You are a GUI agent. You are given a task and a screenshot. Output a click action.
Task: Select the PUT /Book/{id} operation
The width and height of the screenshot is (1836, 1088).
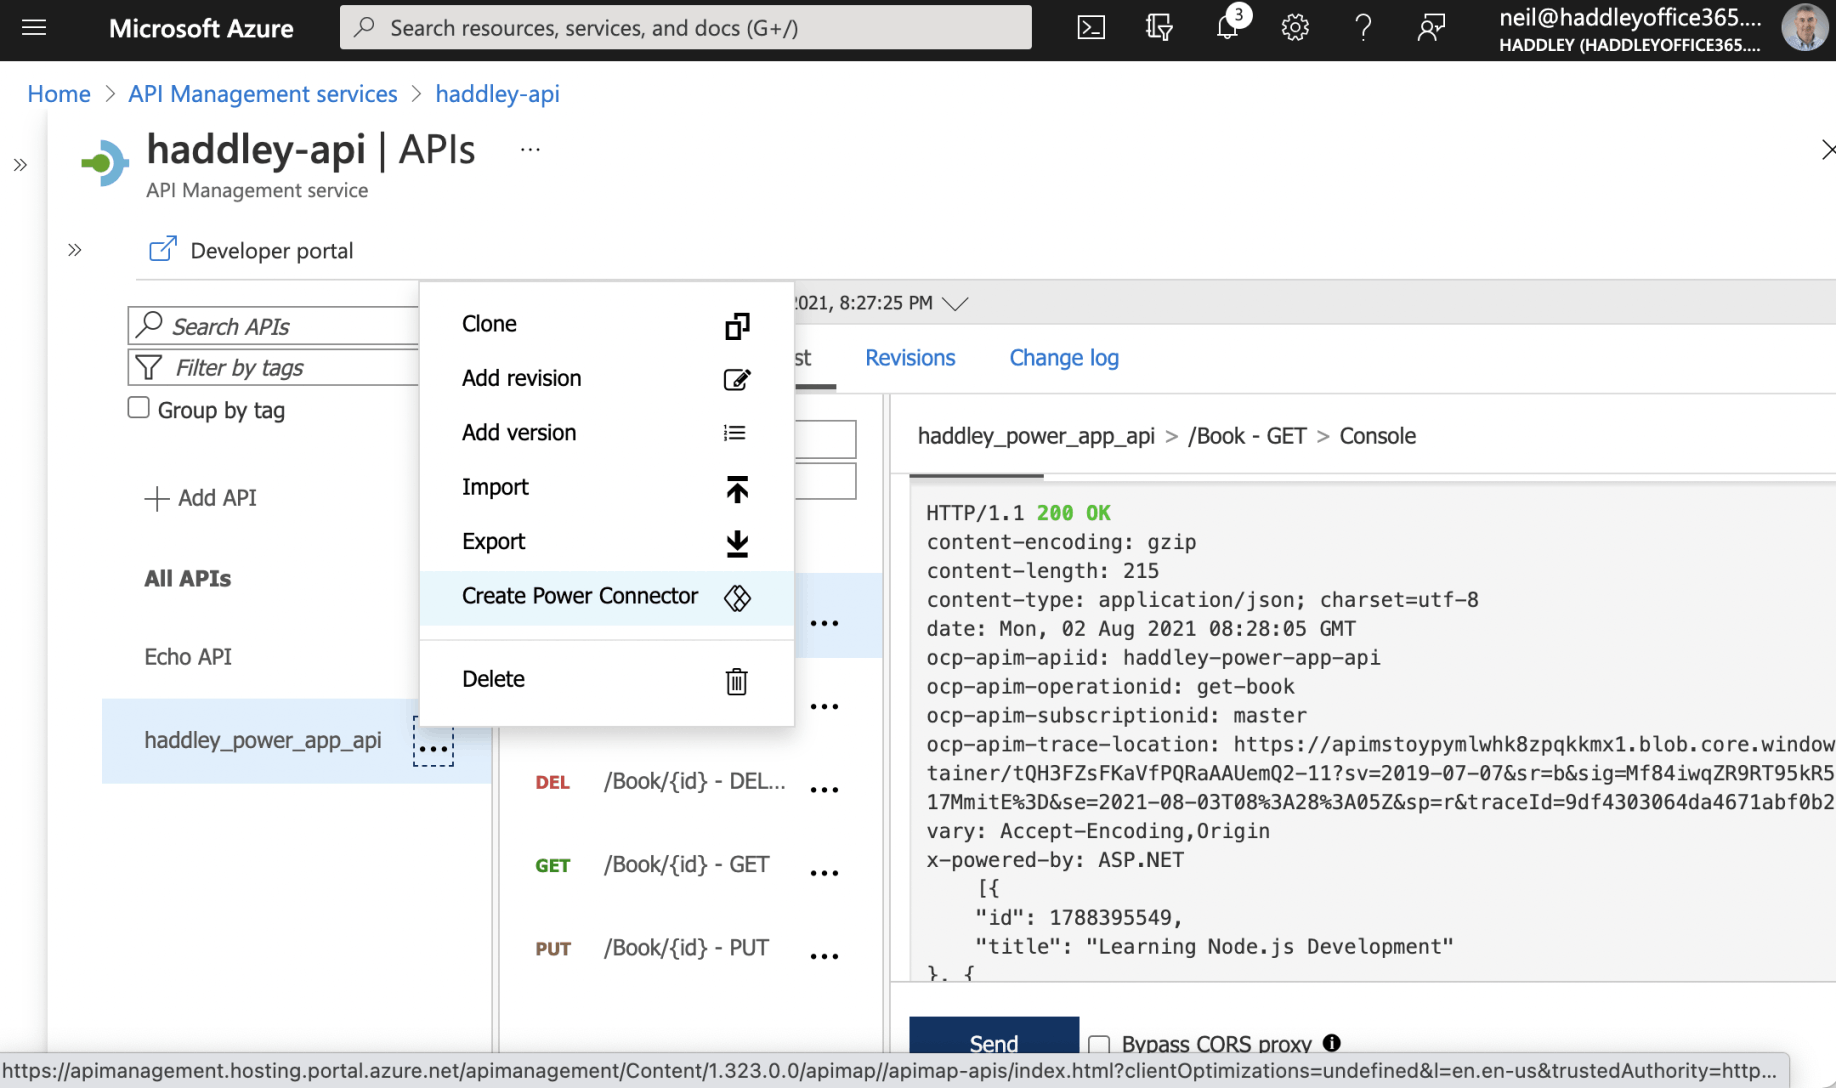click(x=652, y=948)
